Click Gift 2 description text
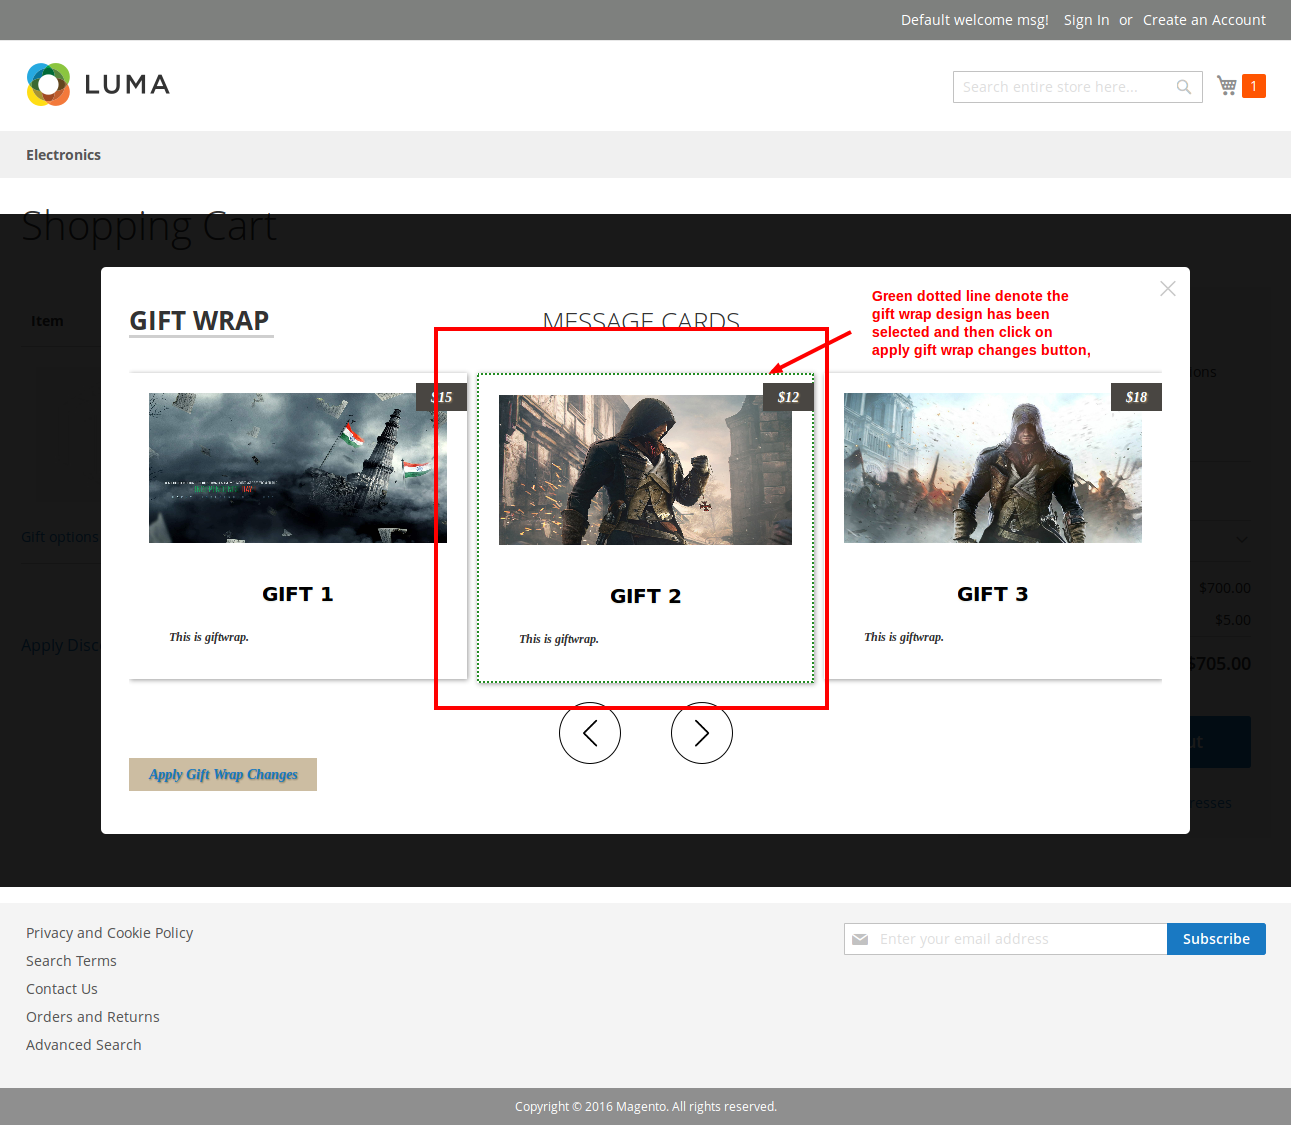Viewport: 1291px width, 1125px height. click(x=559, y=639)
